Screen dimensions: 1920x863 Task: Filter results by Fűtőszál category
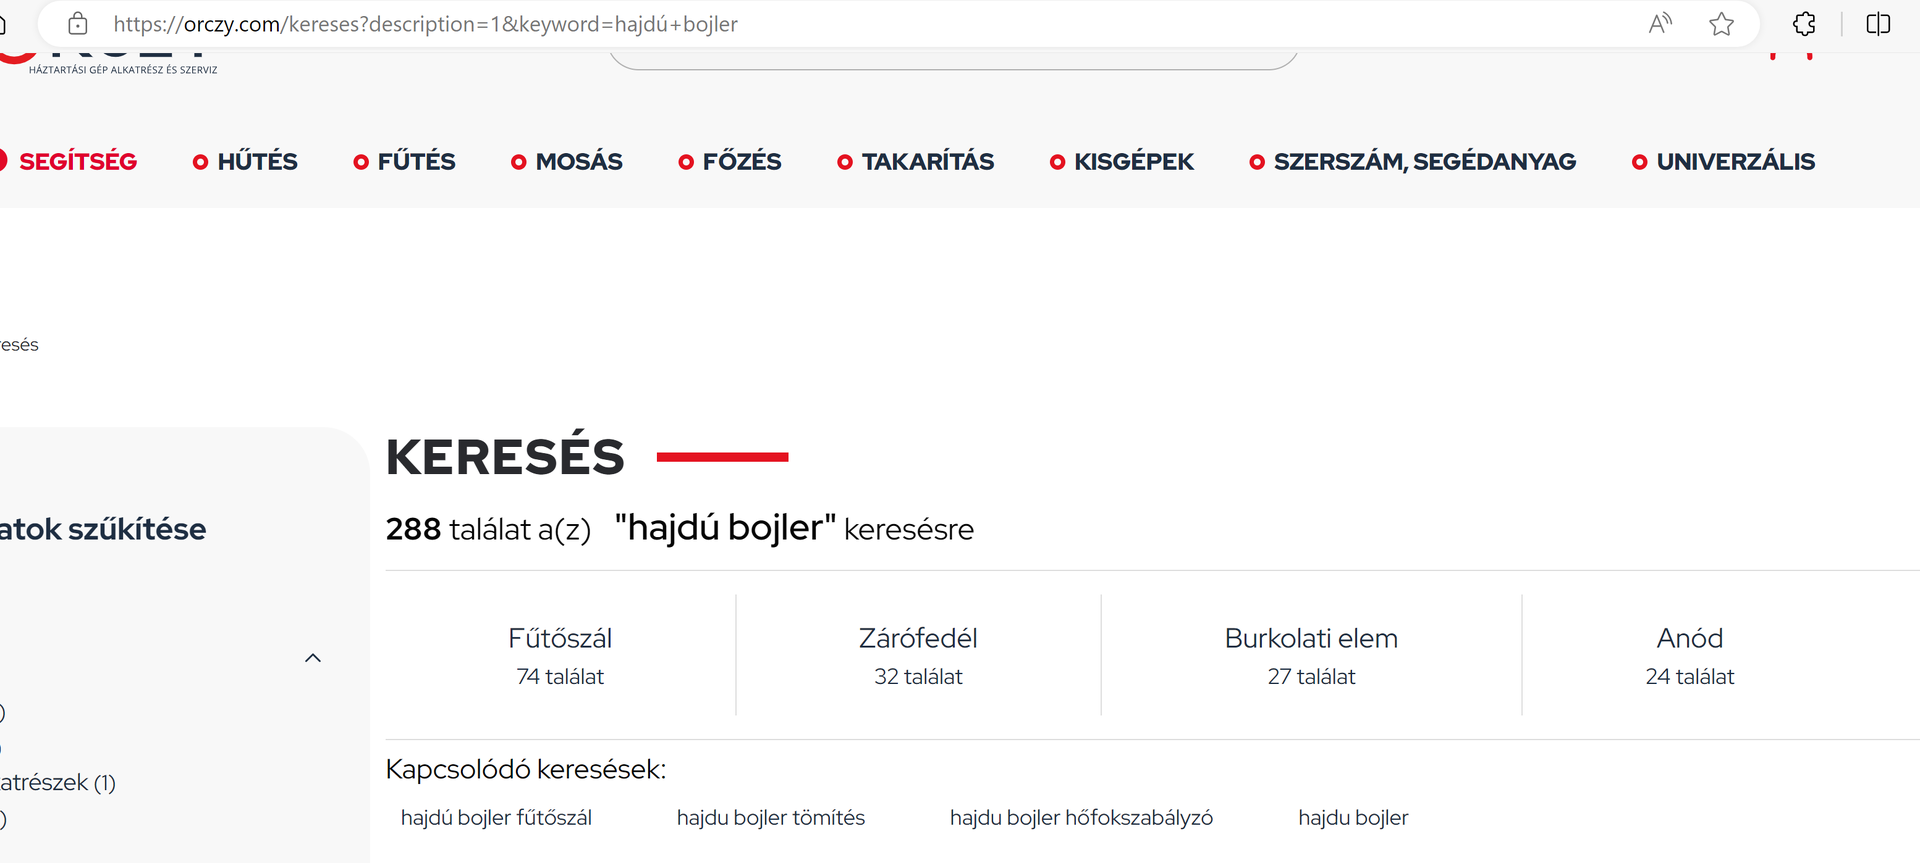point(560,655)
